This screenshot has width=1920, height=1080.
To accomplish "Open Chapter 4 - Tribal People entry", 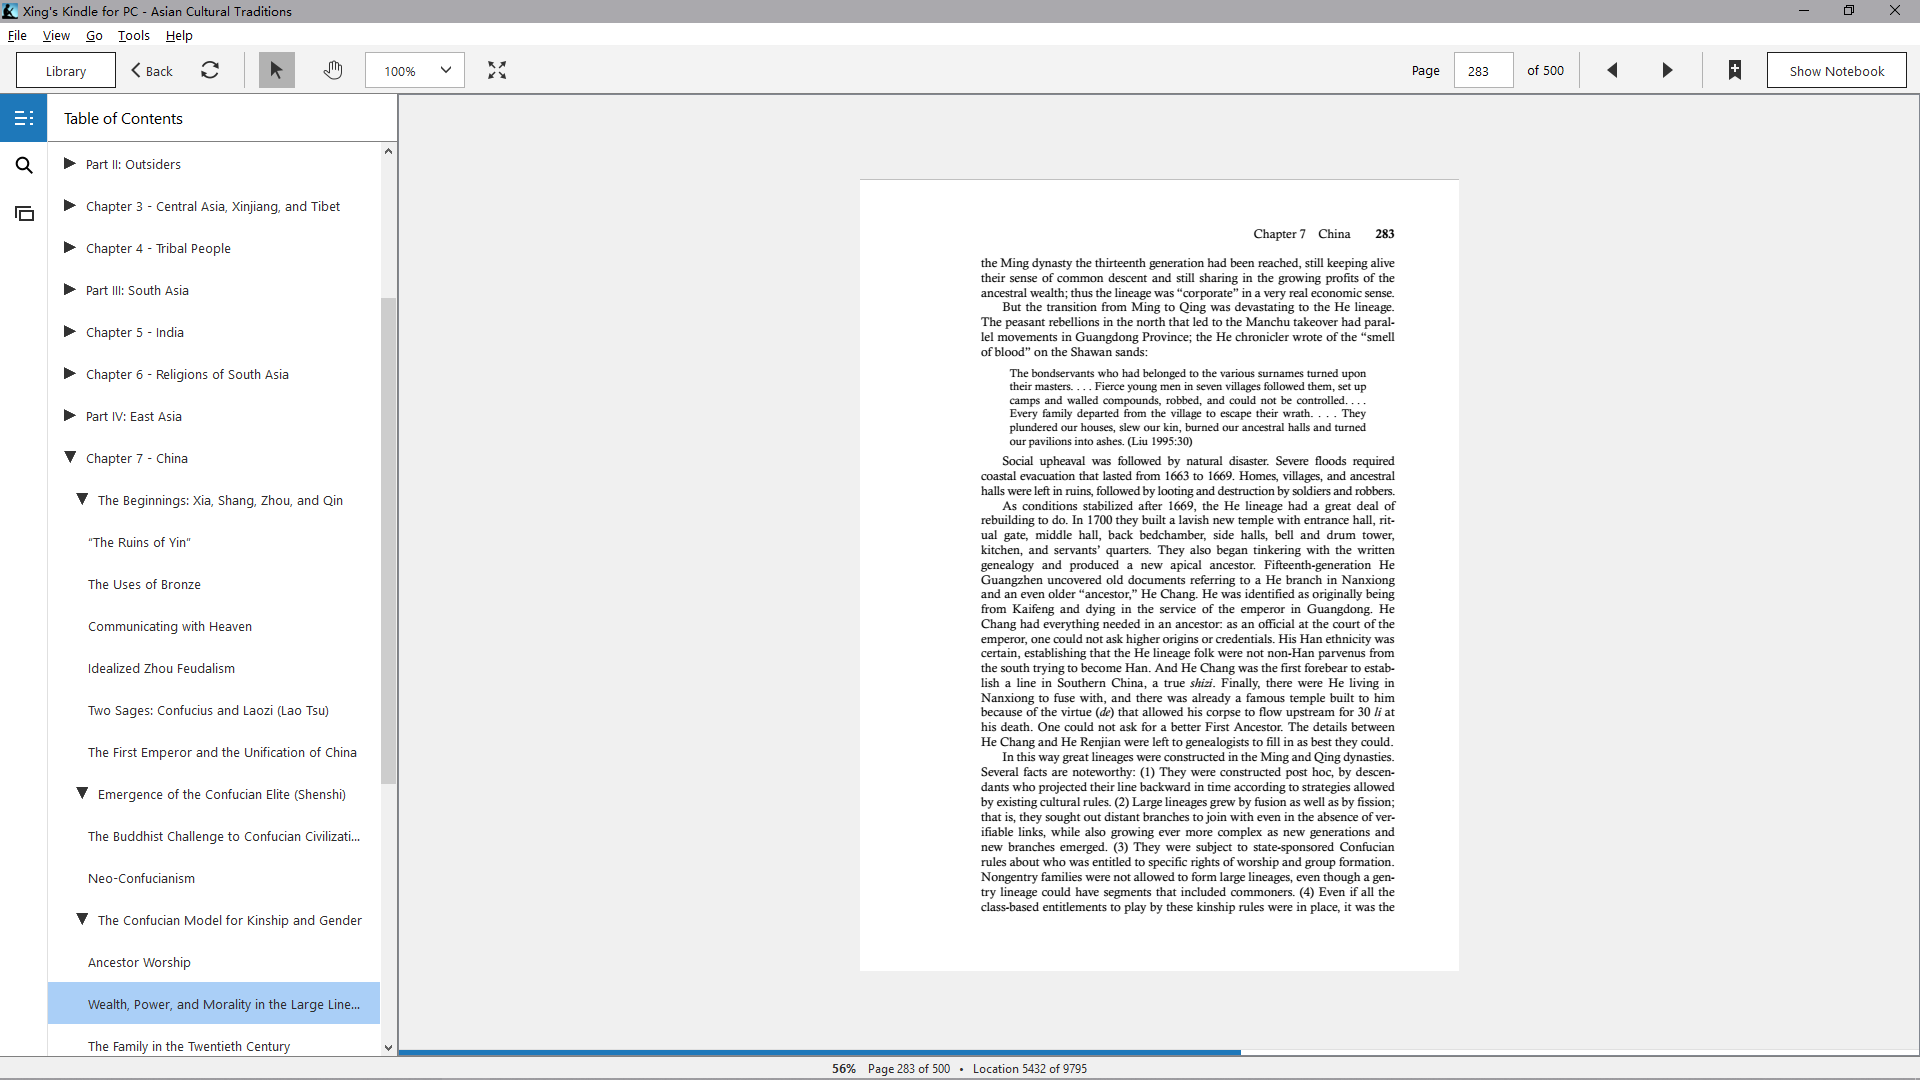I will [158, 248].
